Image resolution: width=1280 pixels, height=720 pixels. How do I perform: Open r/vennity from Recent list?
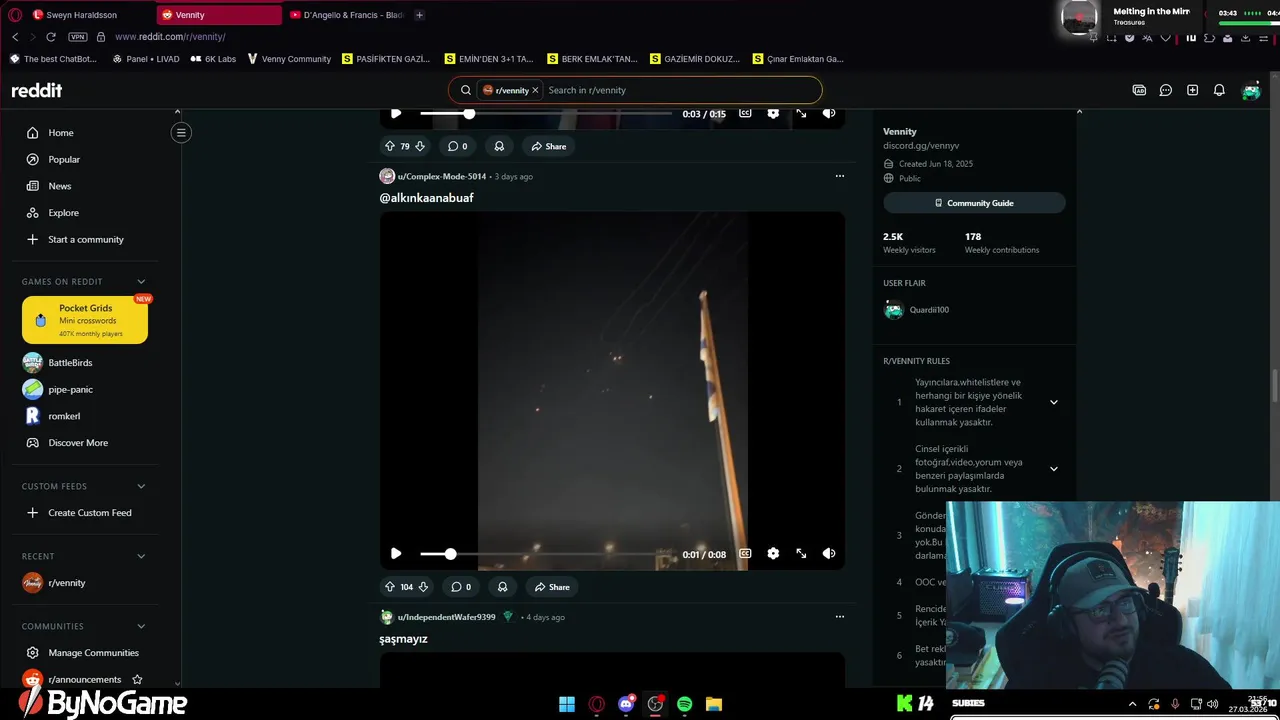click(67, 583)
